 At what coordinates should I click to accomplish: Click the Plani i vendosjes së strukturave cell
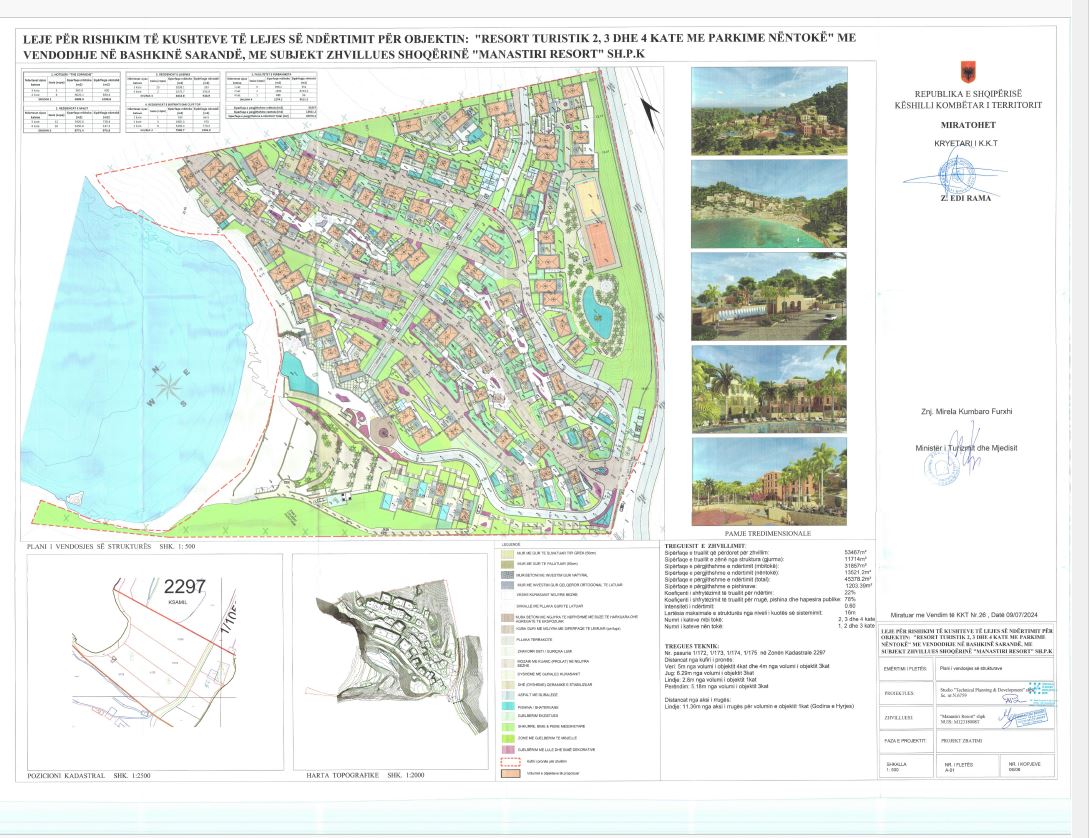(x=993, y=669)
